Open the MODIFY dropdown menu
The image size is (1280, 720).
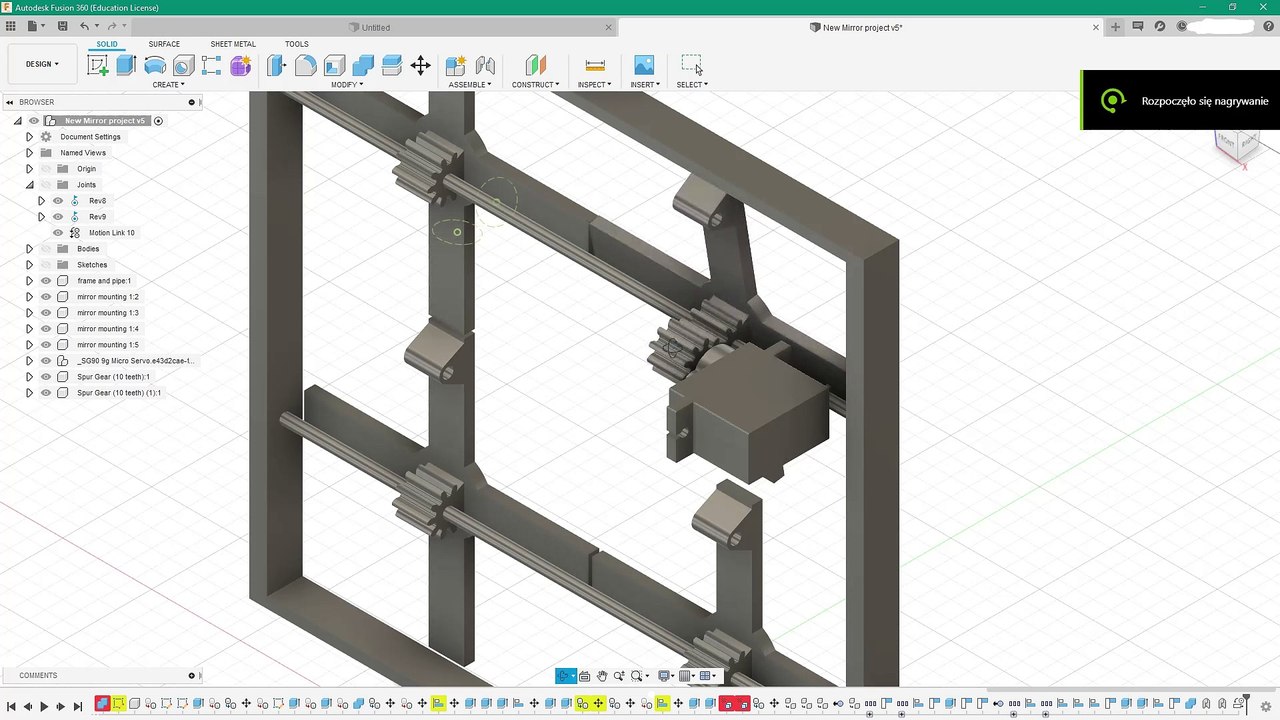[347, 85]
